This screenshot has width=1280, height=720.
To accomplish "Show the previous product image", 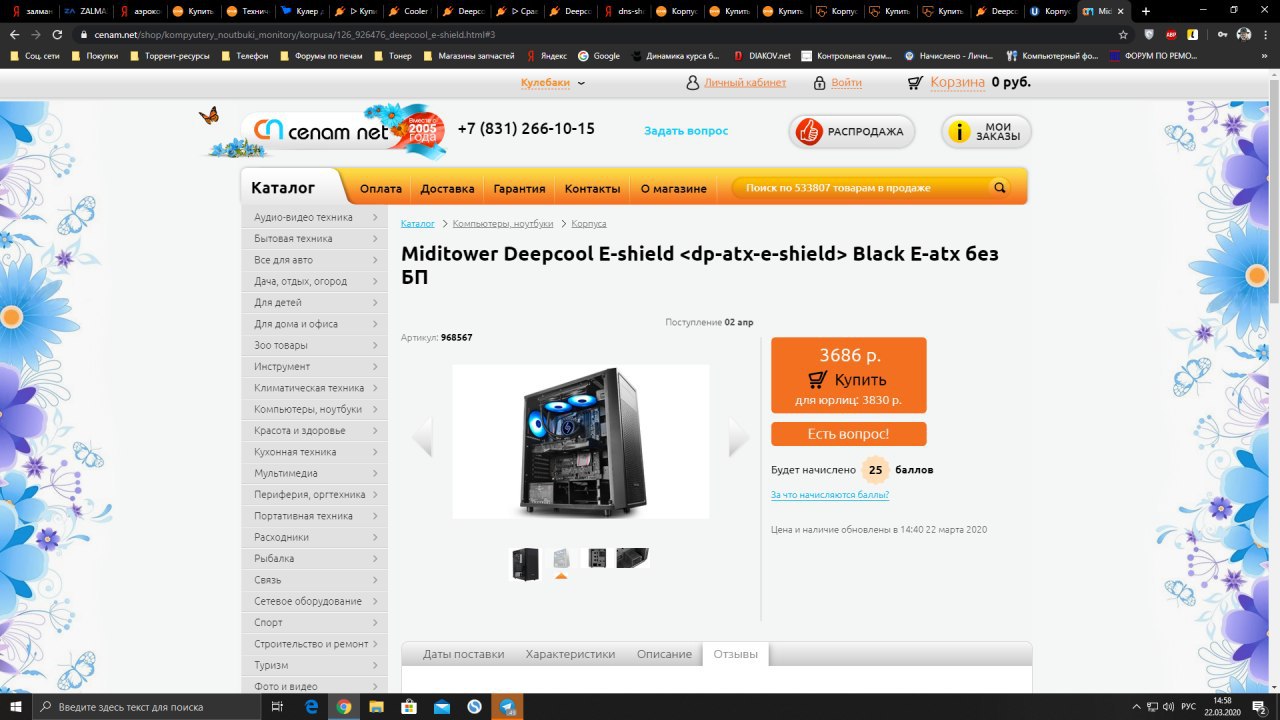I will tap(422, 437).
